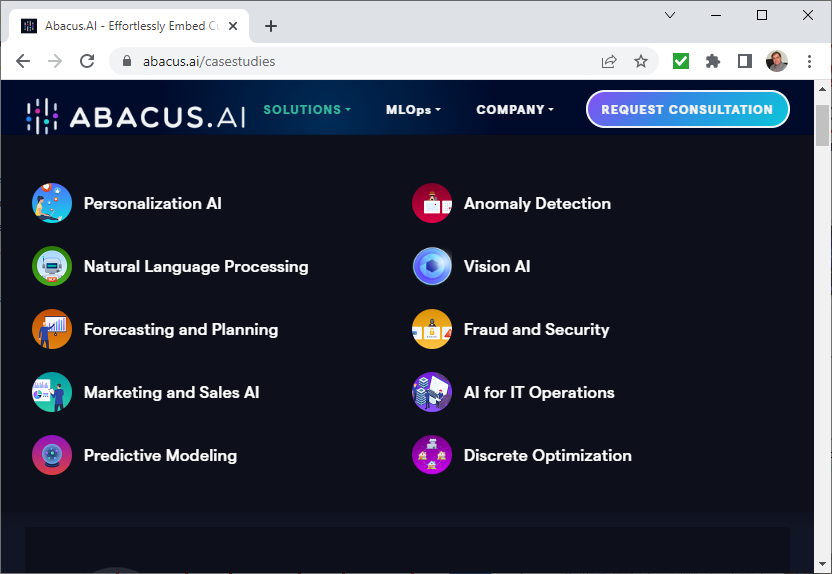Open the Vision AI link
The height and width of the screenshot is (574, 832).
click(497, 266)
